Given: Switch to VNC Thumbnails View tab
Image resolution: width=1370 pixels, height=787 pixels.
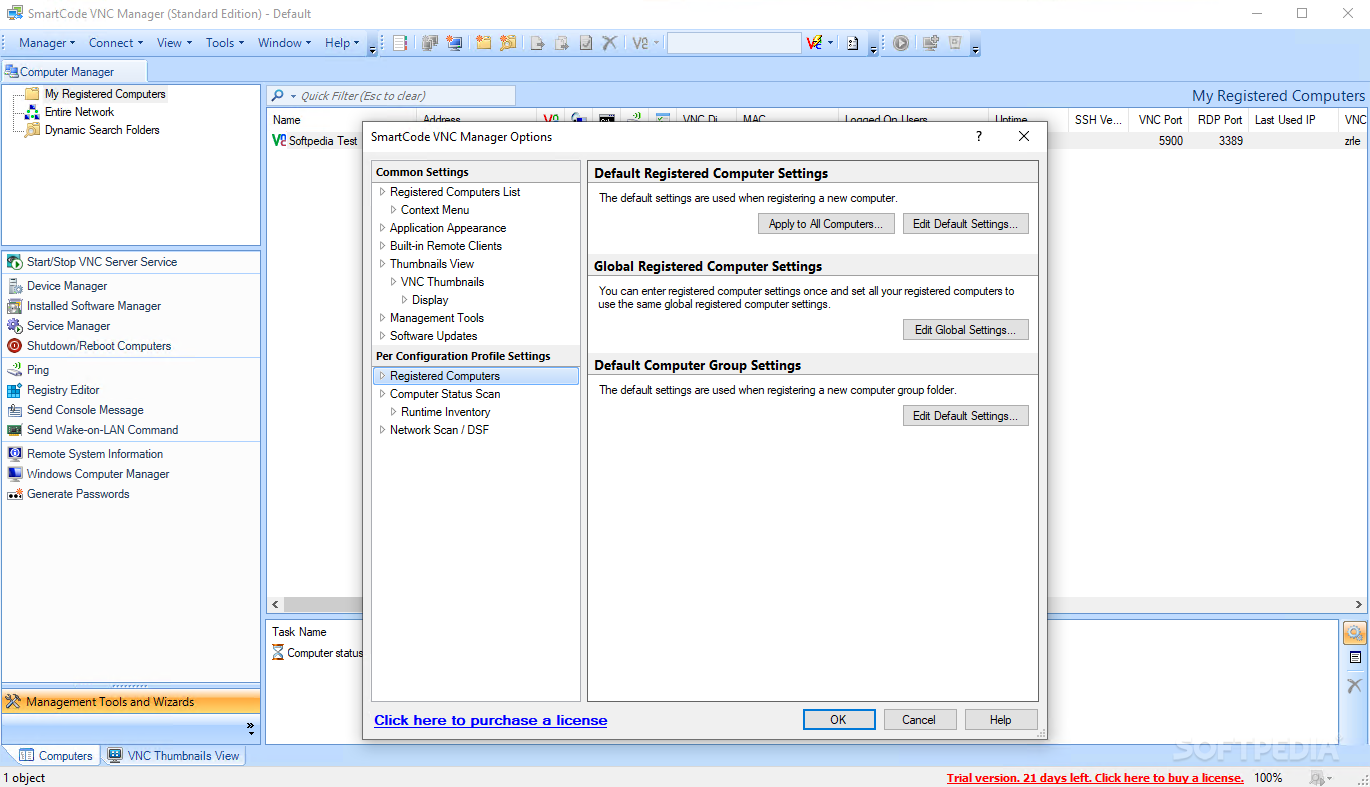Looking at the screenshot, I should coord(174,756).
